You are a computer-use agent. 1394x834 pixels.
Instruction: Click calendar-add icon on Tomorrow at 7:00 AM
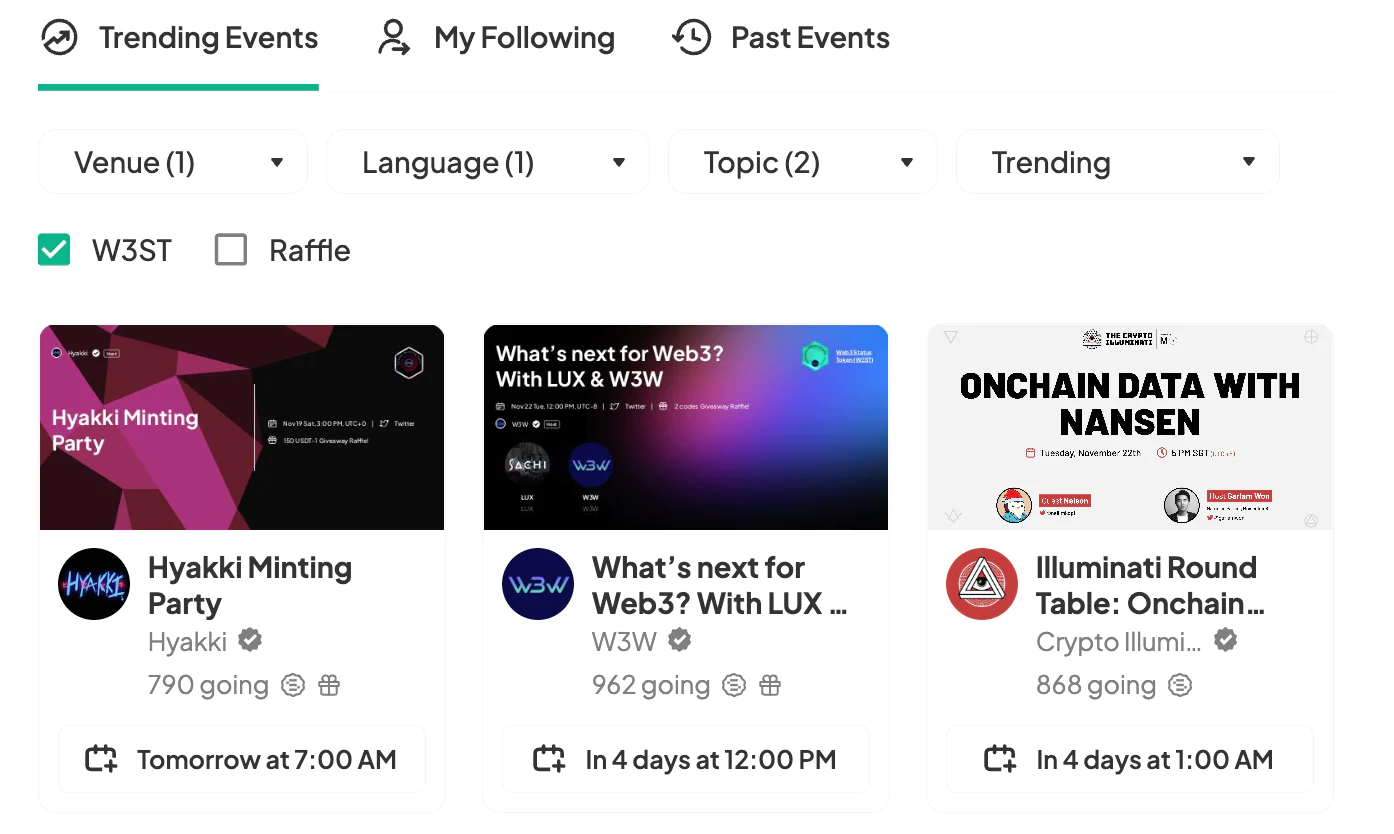pos(101,759)
